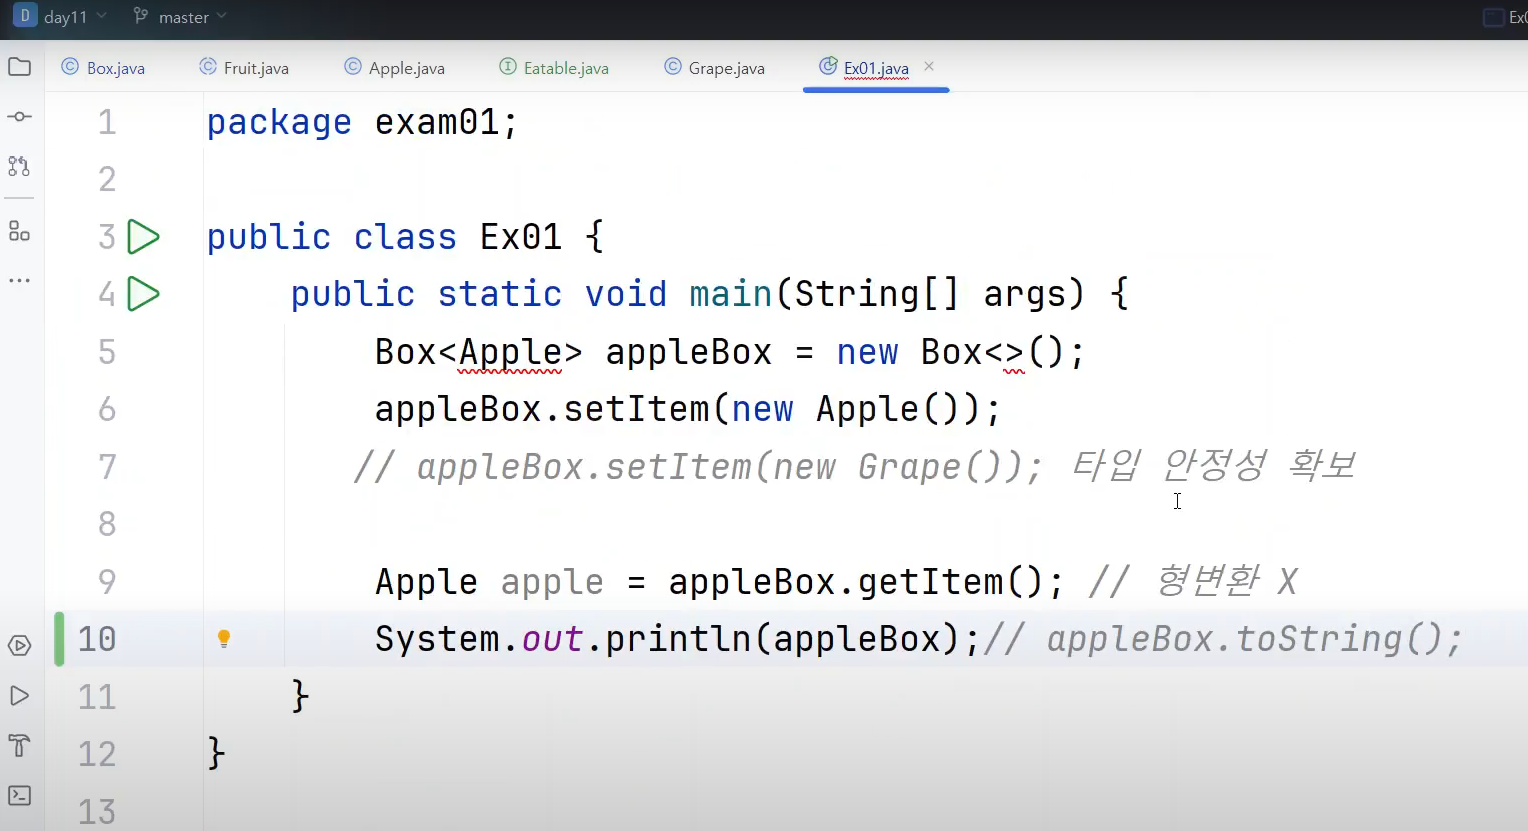
Task: Open the Build hammer tool window
Action: 19,745
